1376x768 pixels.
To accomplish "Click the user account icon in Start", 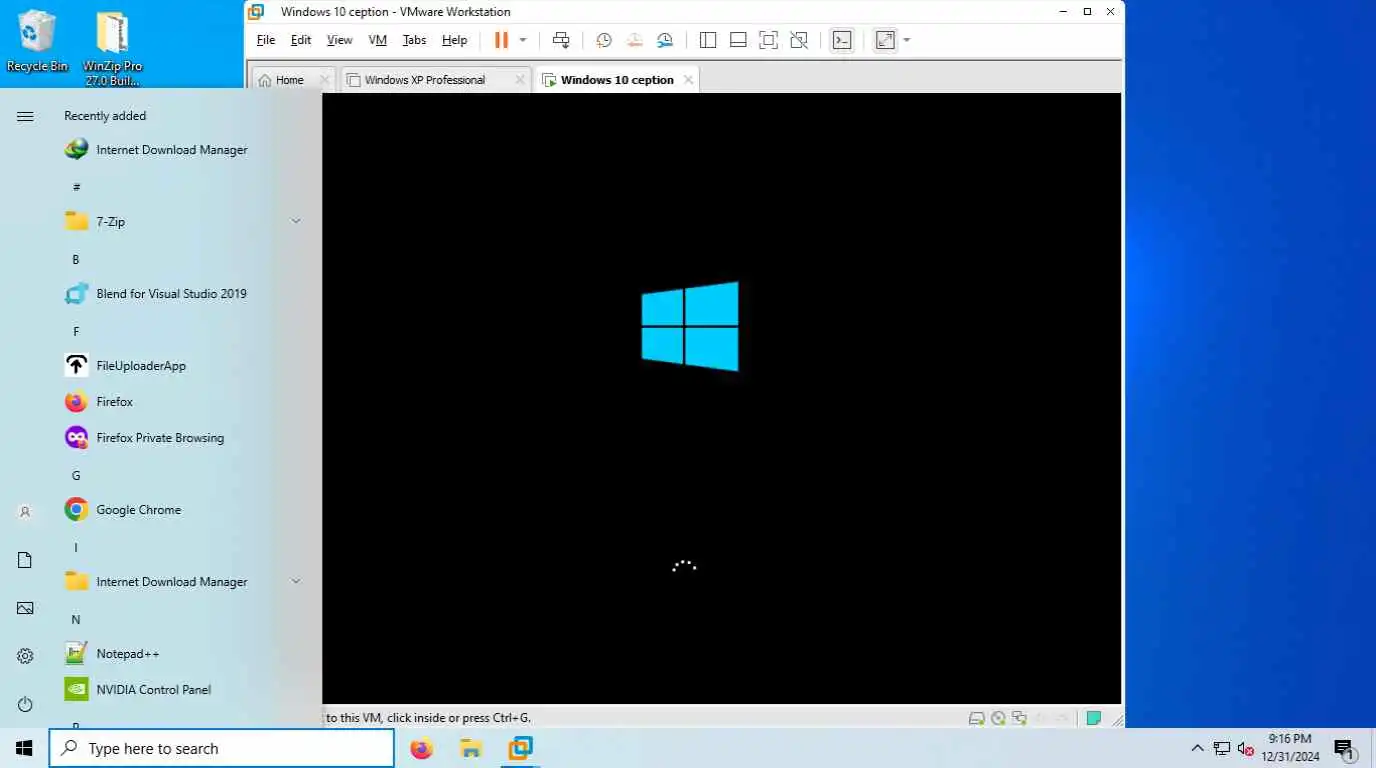I will pyautogui.click(x=25, y=512).
